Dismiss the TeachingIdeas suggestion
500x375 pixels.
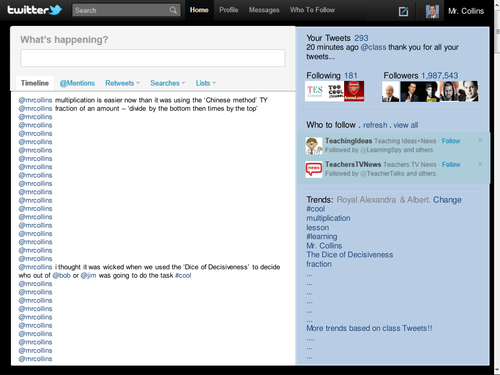[480, 140]
